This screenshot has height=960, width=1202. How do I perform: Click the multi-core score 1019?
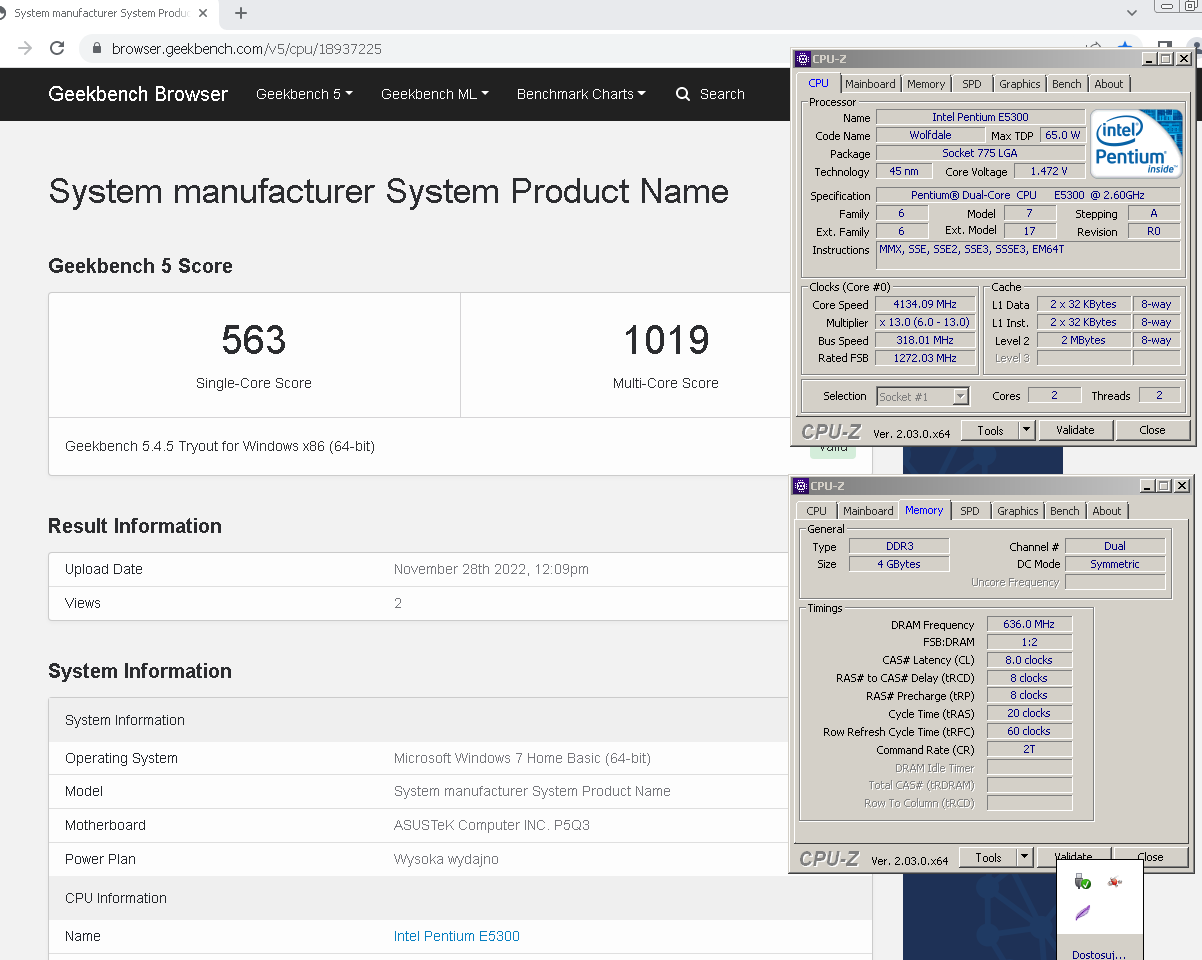point(666,340)
